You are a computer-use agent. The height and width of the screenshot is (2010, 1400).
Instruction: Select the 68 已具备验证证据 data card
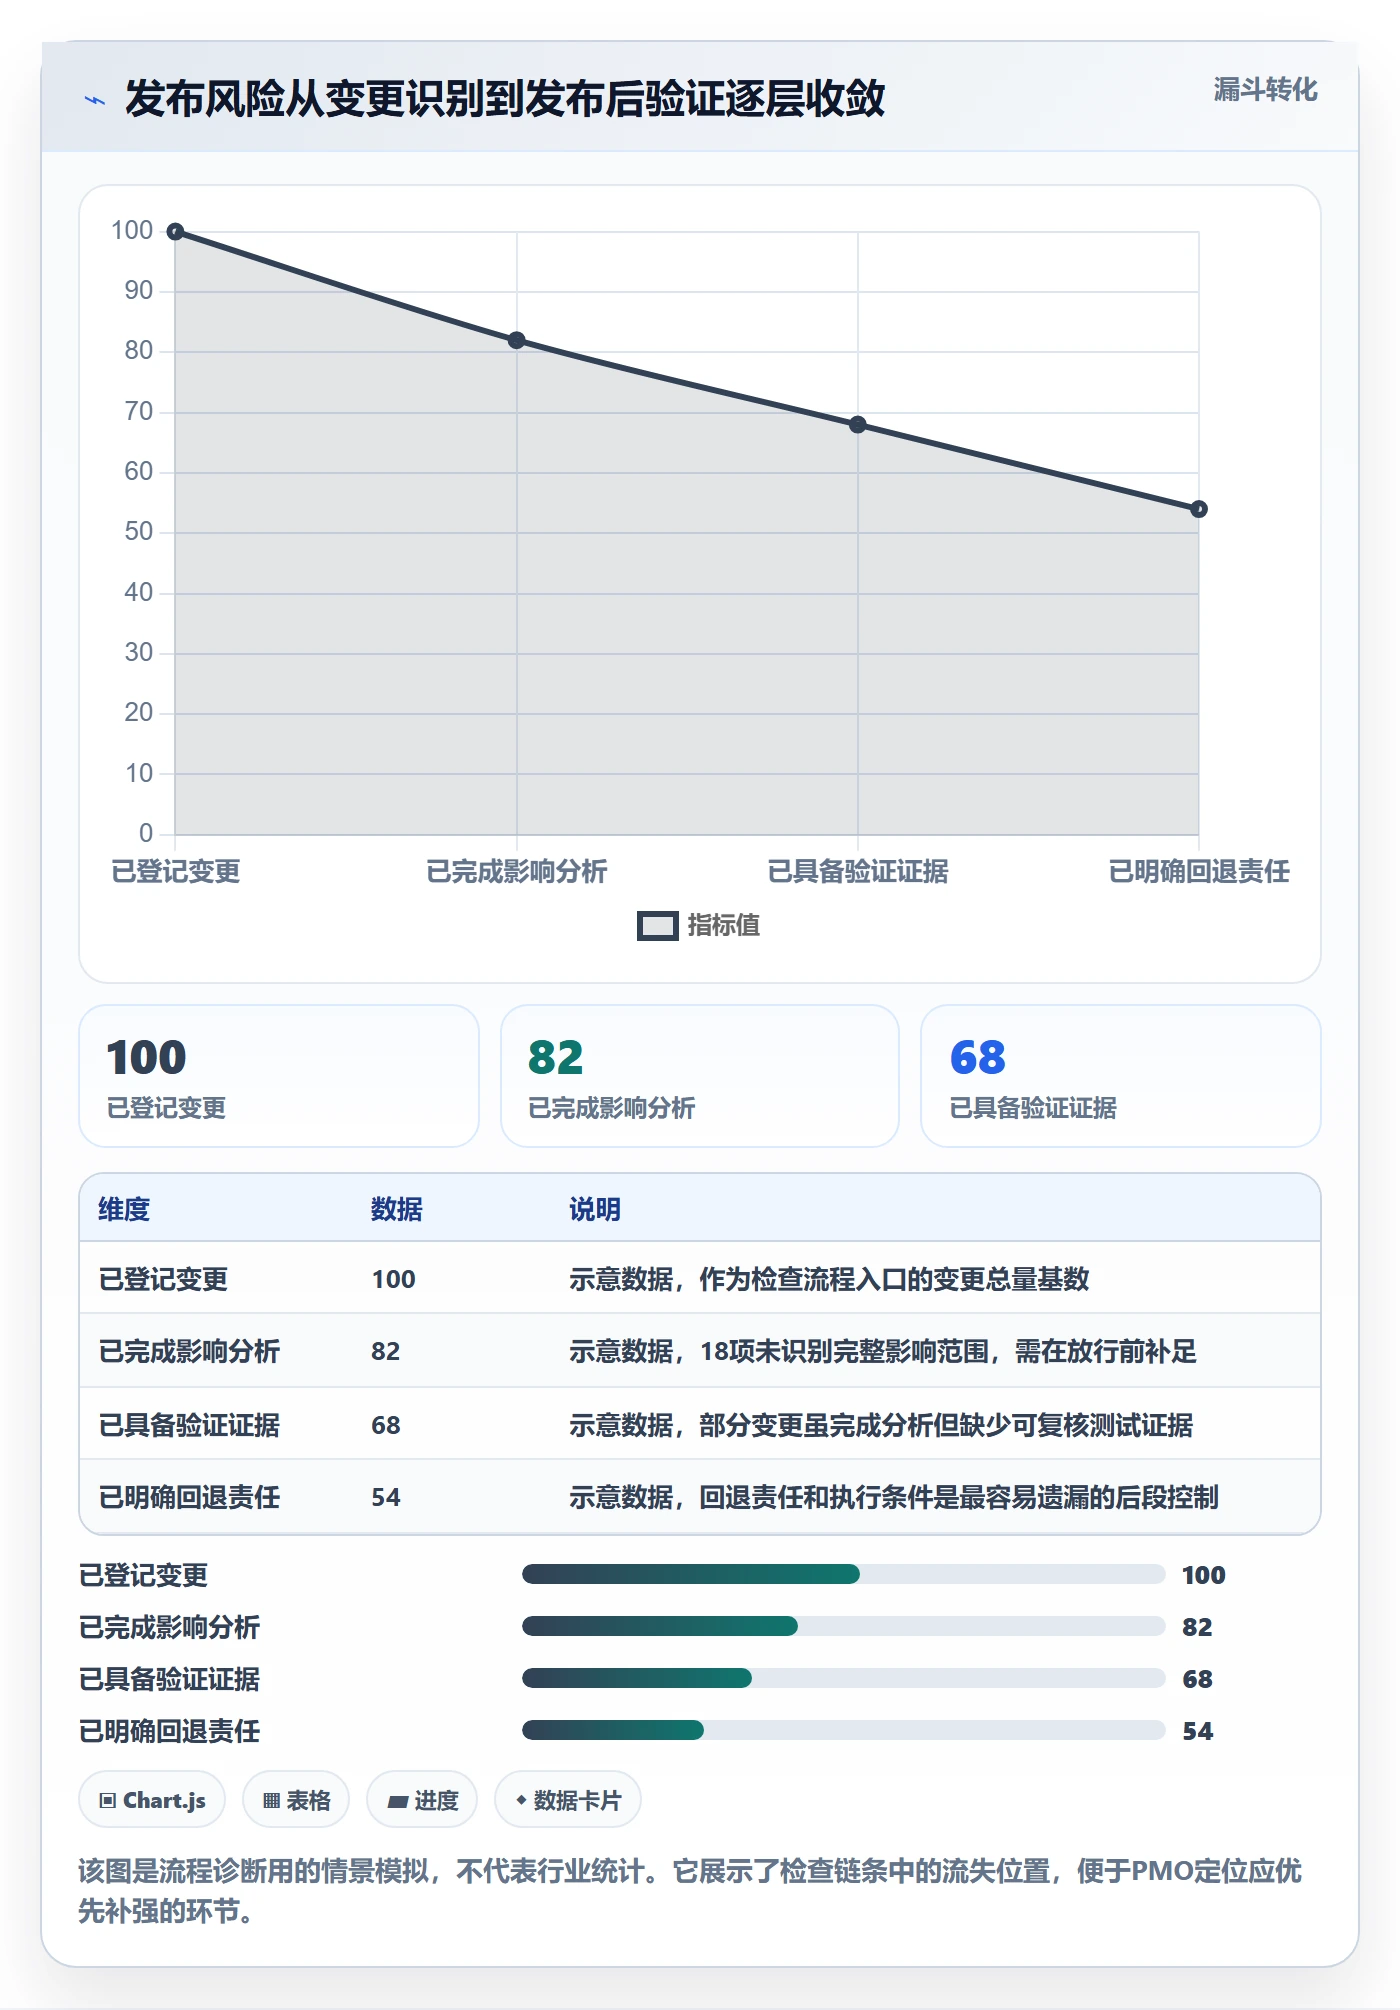(x=1121, y=1076)
